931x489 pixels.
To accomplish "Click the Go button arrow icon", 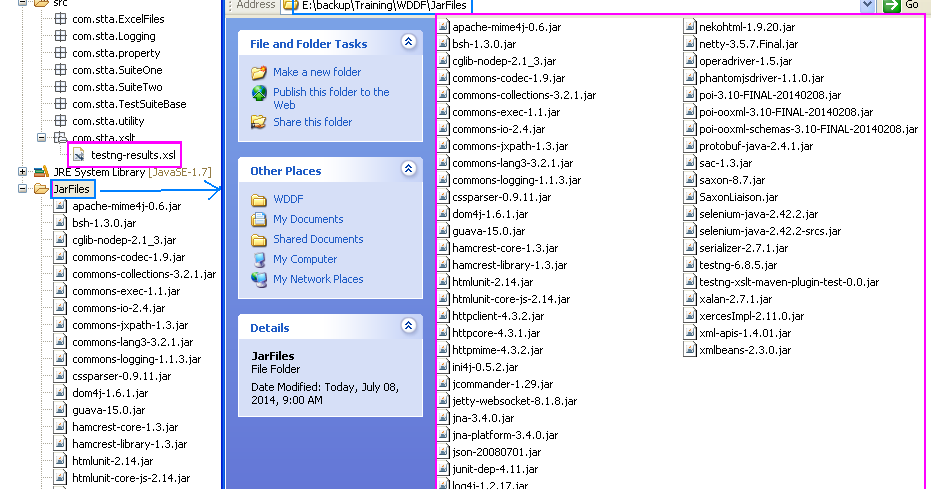I will (891, 5).
